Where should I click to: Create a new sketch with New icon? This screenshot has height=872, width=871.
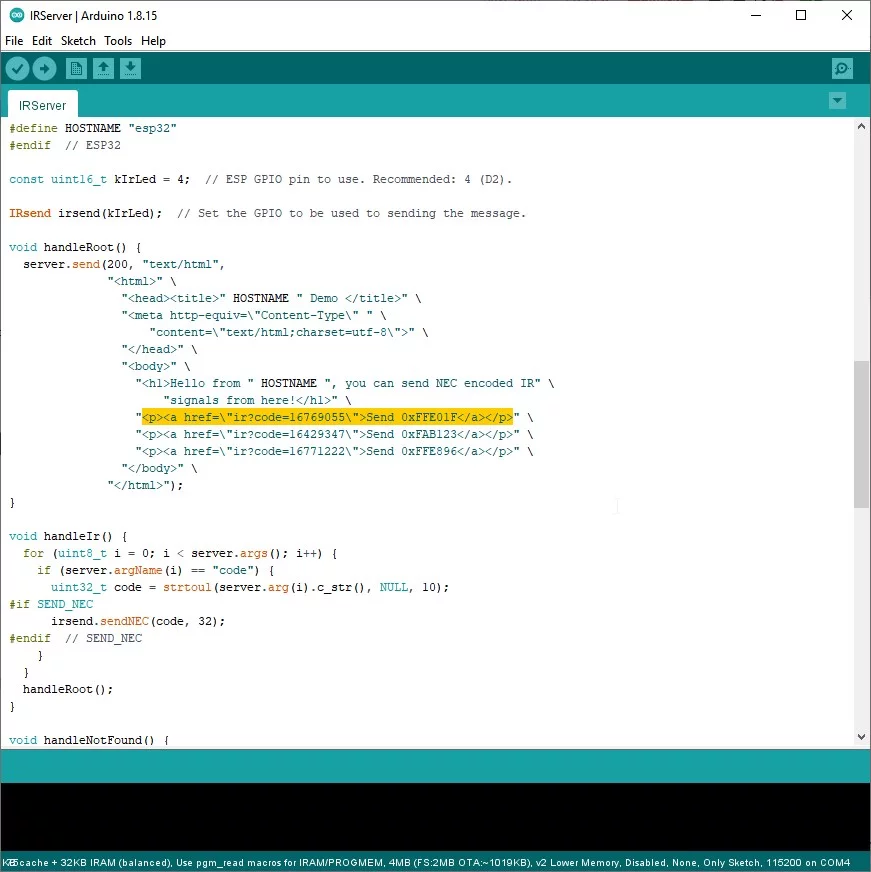click(76, 69)
